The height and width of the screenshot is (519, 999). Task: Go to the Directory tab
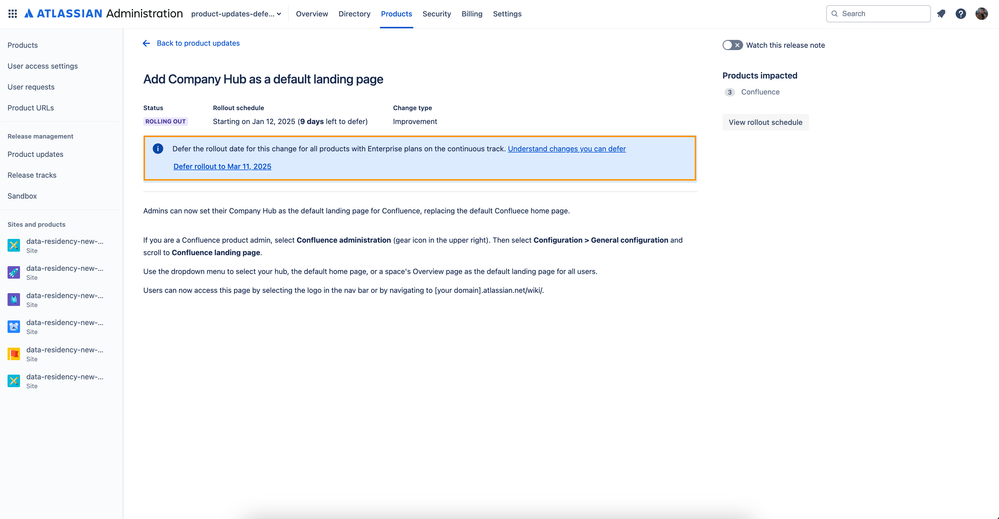pos(354,13)
